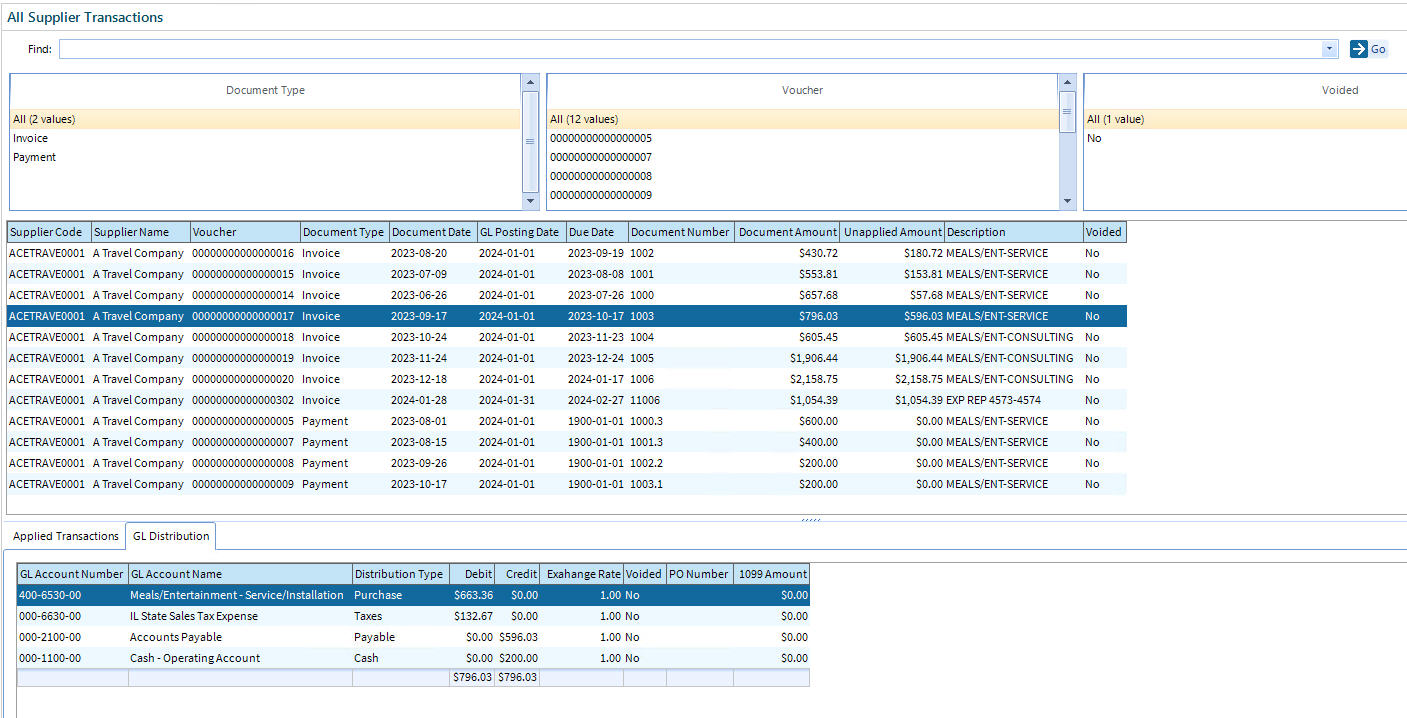Sort by Due Date column header
The image size is (1407, 718).
coord(596,232)
